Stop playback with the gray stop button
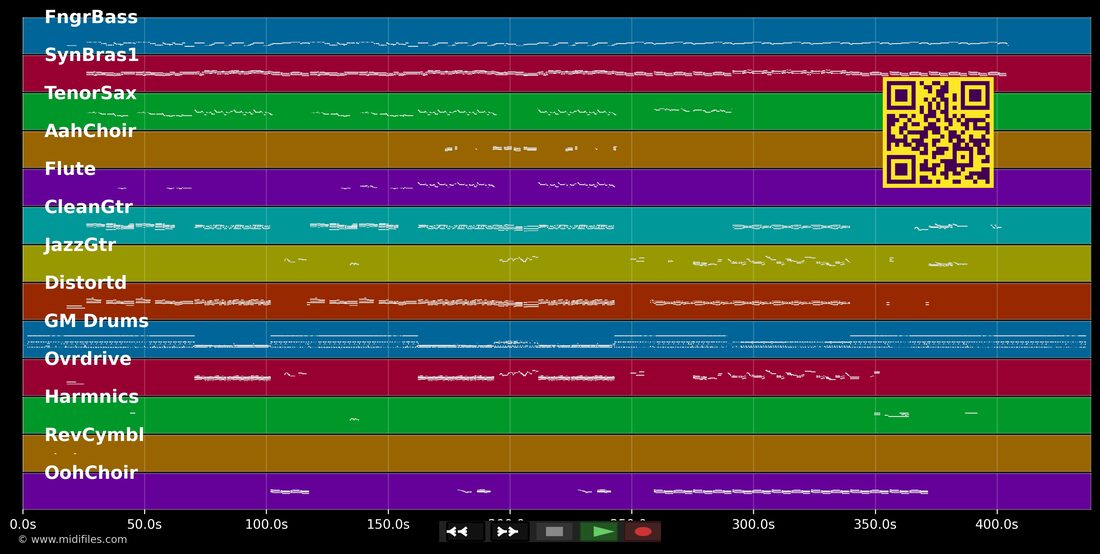The height and width of the screenshot is (554, 1100). point(554,532)
